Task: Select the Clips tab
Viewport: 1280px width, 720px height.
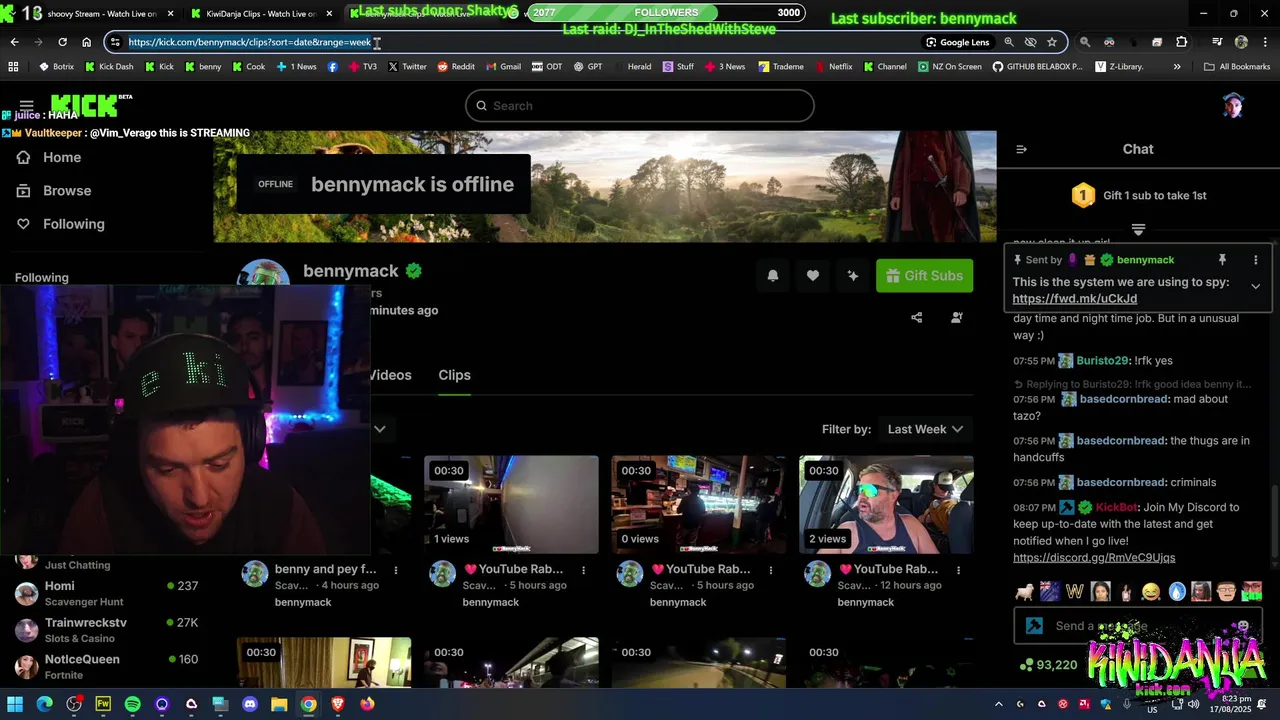Action: tap(454, 375)
